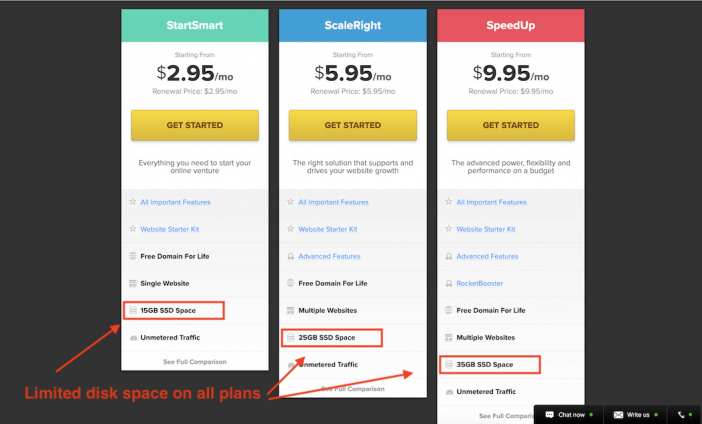
Task: Click the SpeedUp GET STARTED button
Action: [x=511, y=125]
